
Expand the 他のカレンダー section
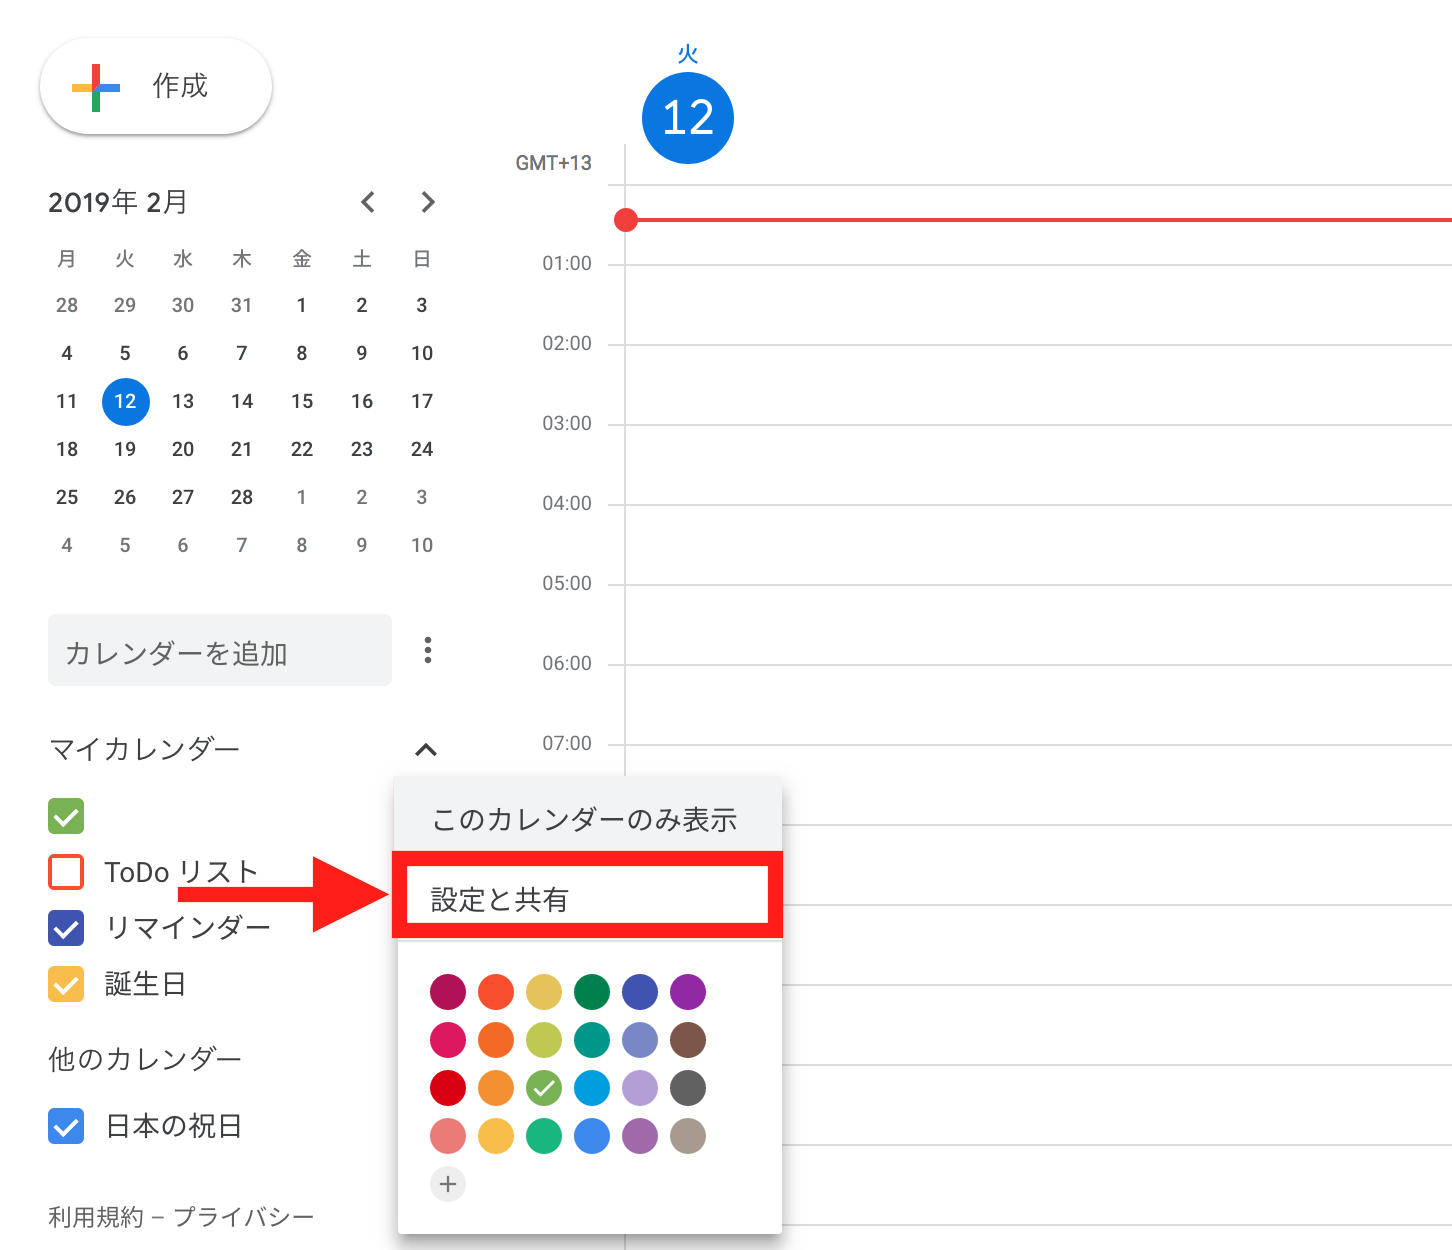pos(144,1058)
